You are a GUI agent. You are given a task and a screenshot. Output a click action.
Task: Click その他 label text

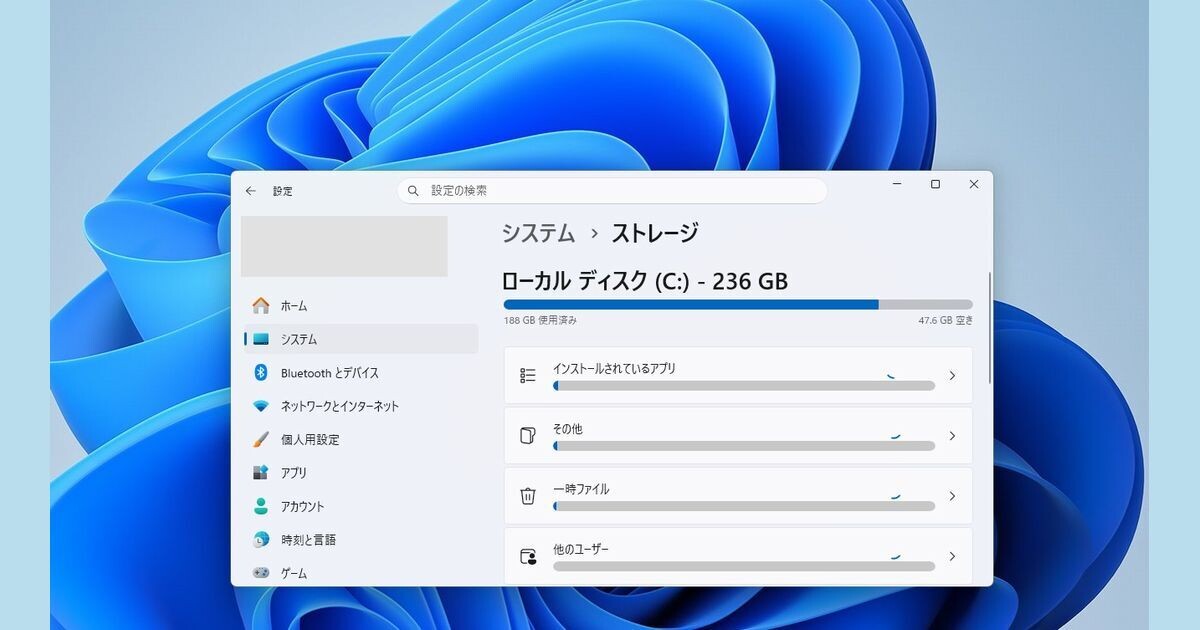(567, 429)
